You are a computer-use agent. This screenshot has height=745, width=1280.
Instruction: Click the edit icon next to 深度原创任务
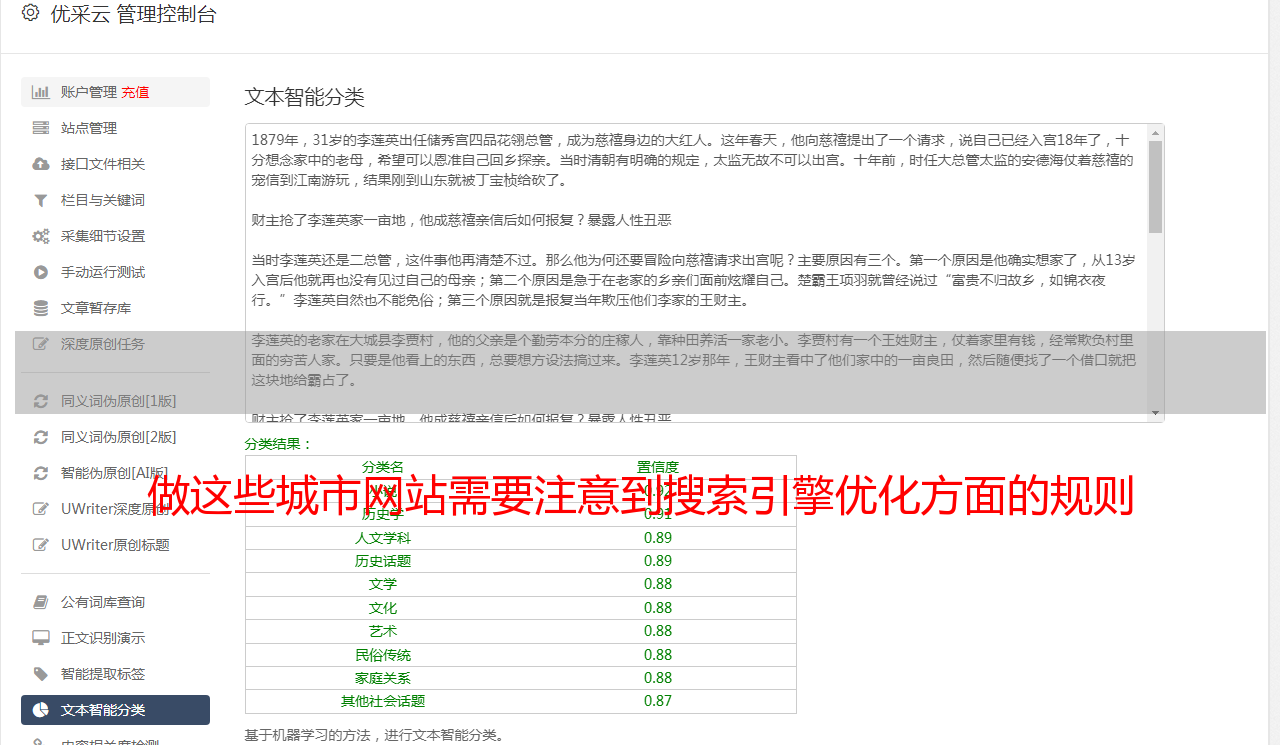click(x=41, y=344)
